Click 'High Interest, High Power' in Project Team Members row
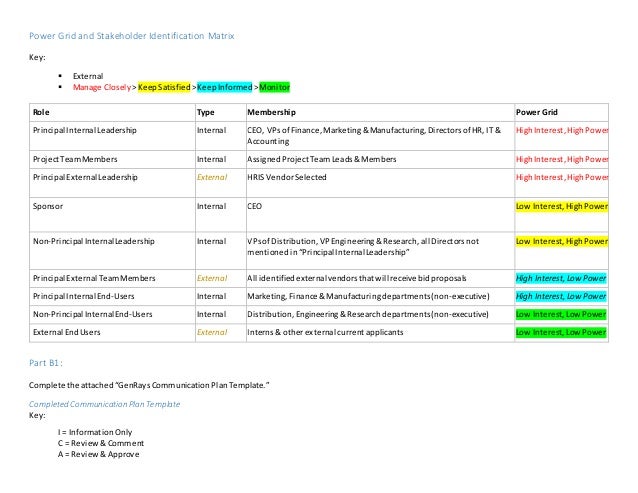638x493 pixels. click(x=562, y=159)
